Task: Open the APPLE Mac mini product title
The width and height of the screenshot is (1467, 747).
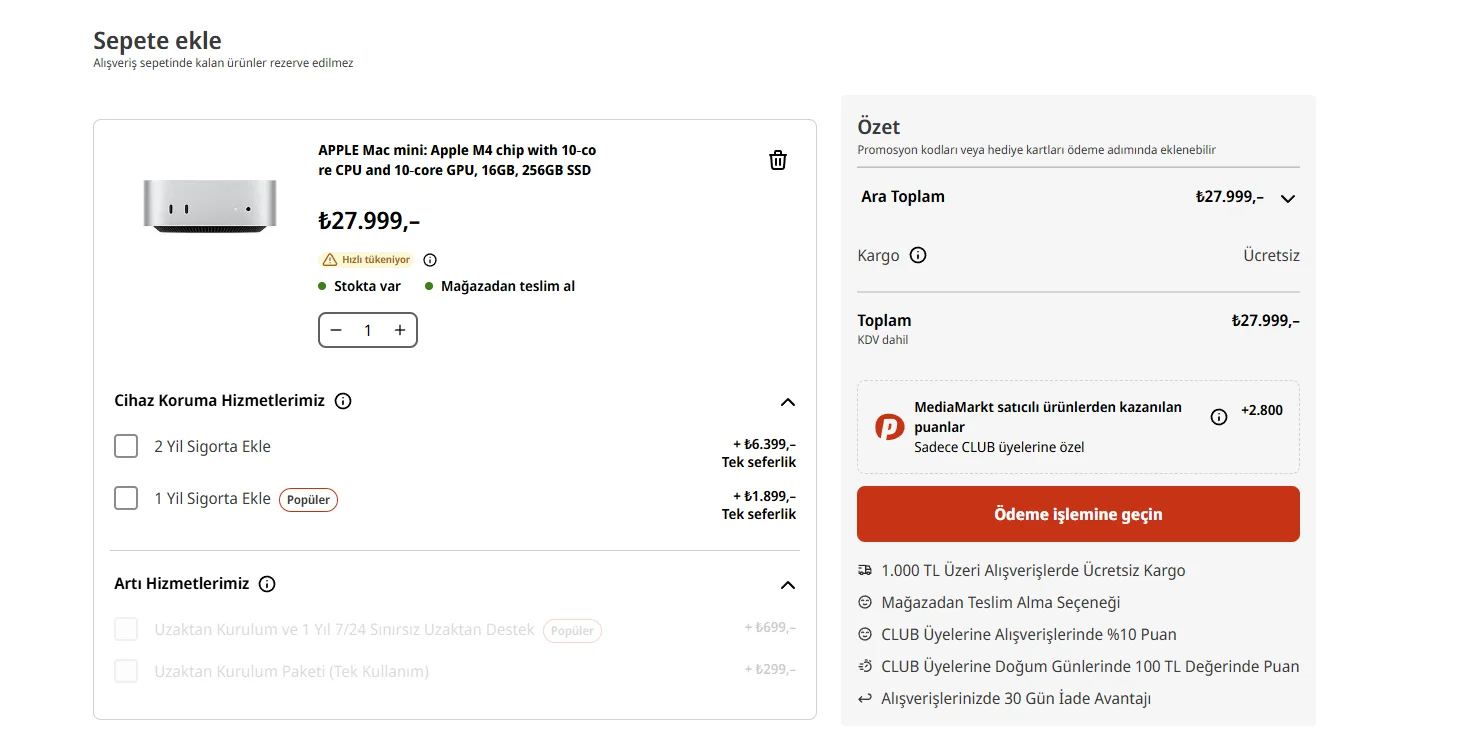Action: pos(457,160)
